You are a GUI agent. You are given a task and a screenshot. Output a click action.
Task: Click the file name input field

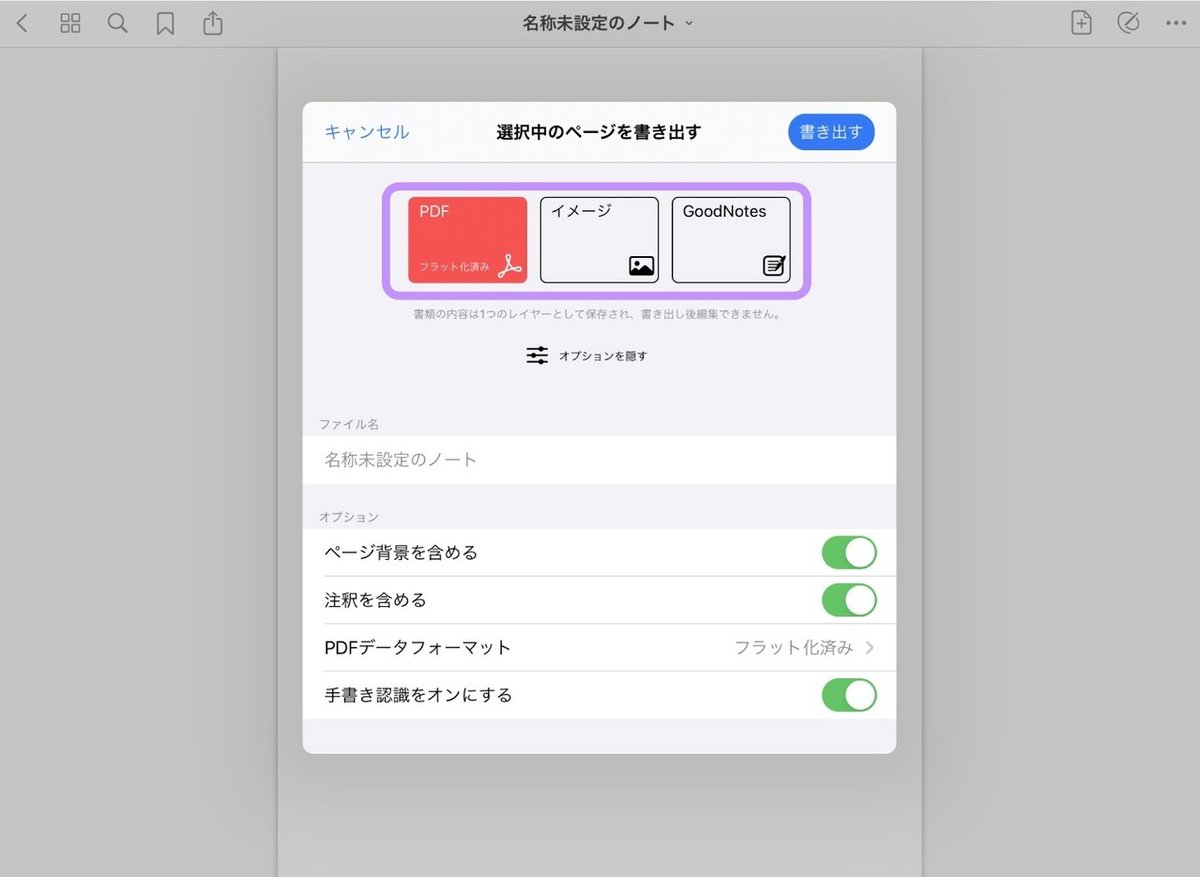pyautogui.click(x=600, y=459)
